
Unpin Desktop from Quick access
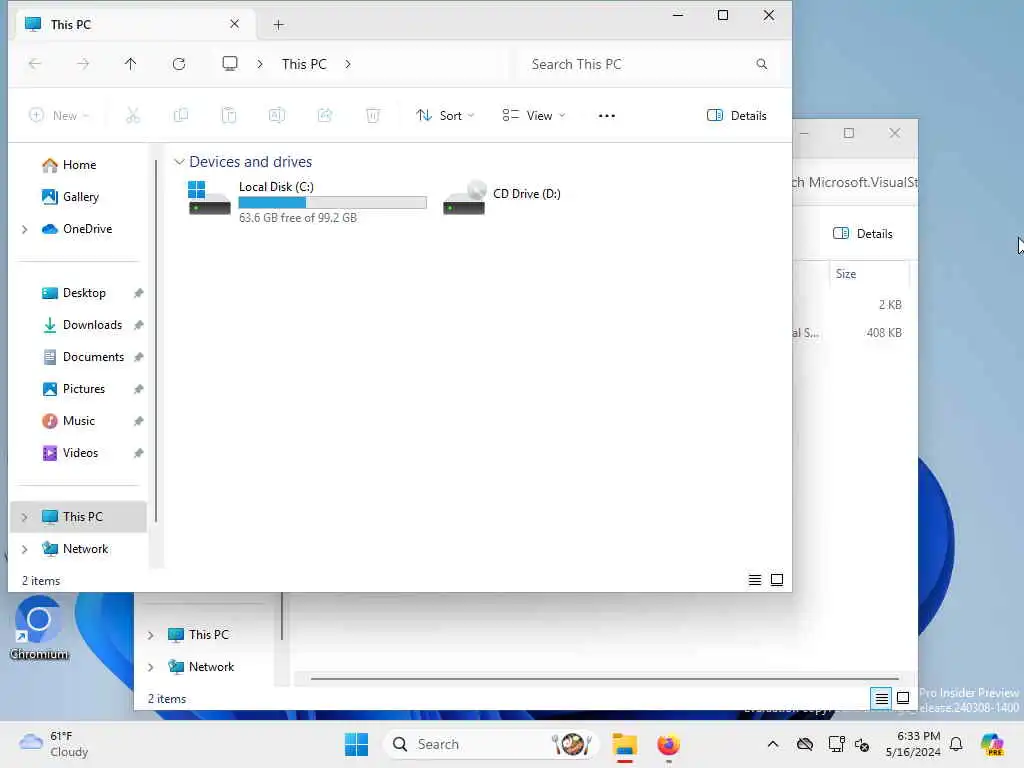(138, 293)
